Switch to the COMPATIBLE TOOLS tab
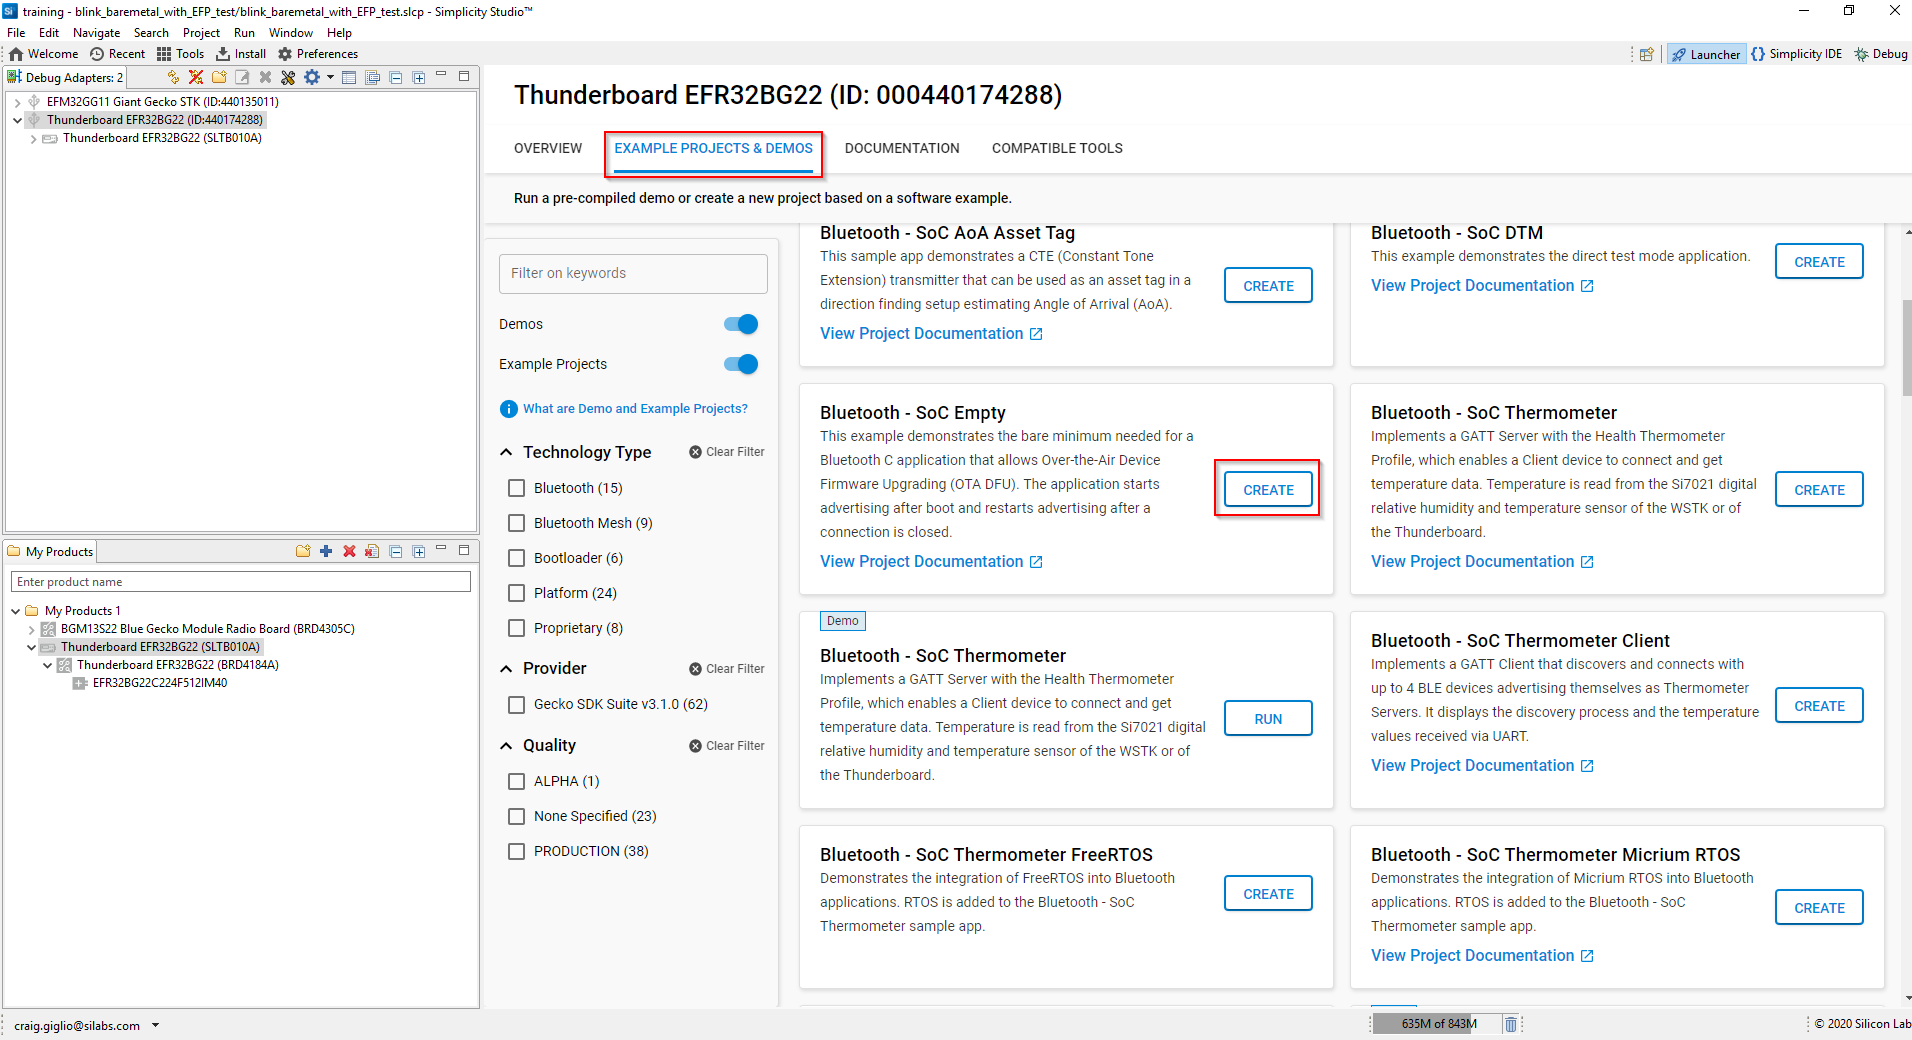This screenshot has width=1912, height=1040. tap(1057, 148)
